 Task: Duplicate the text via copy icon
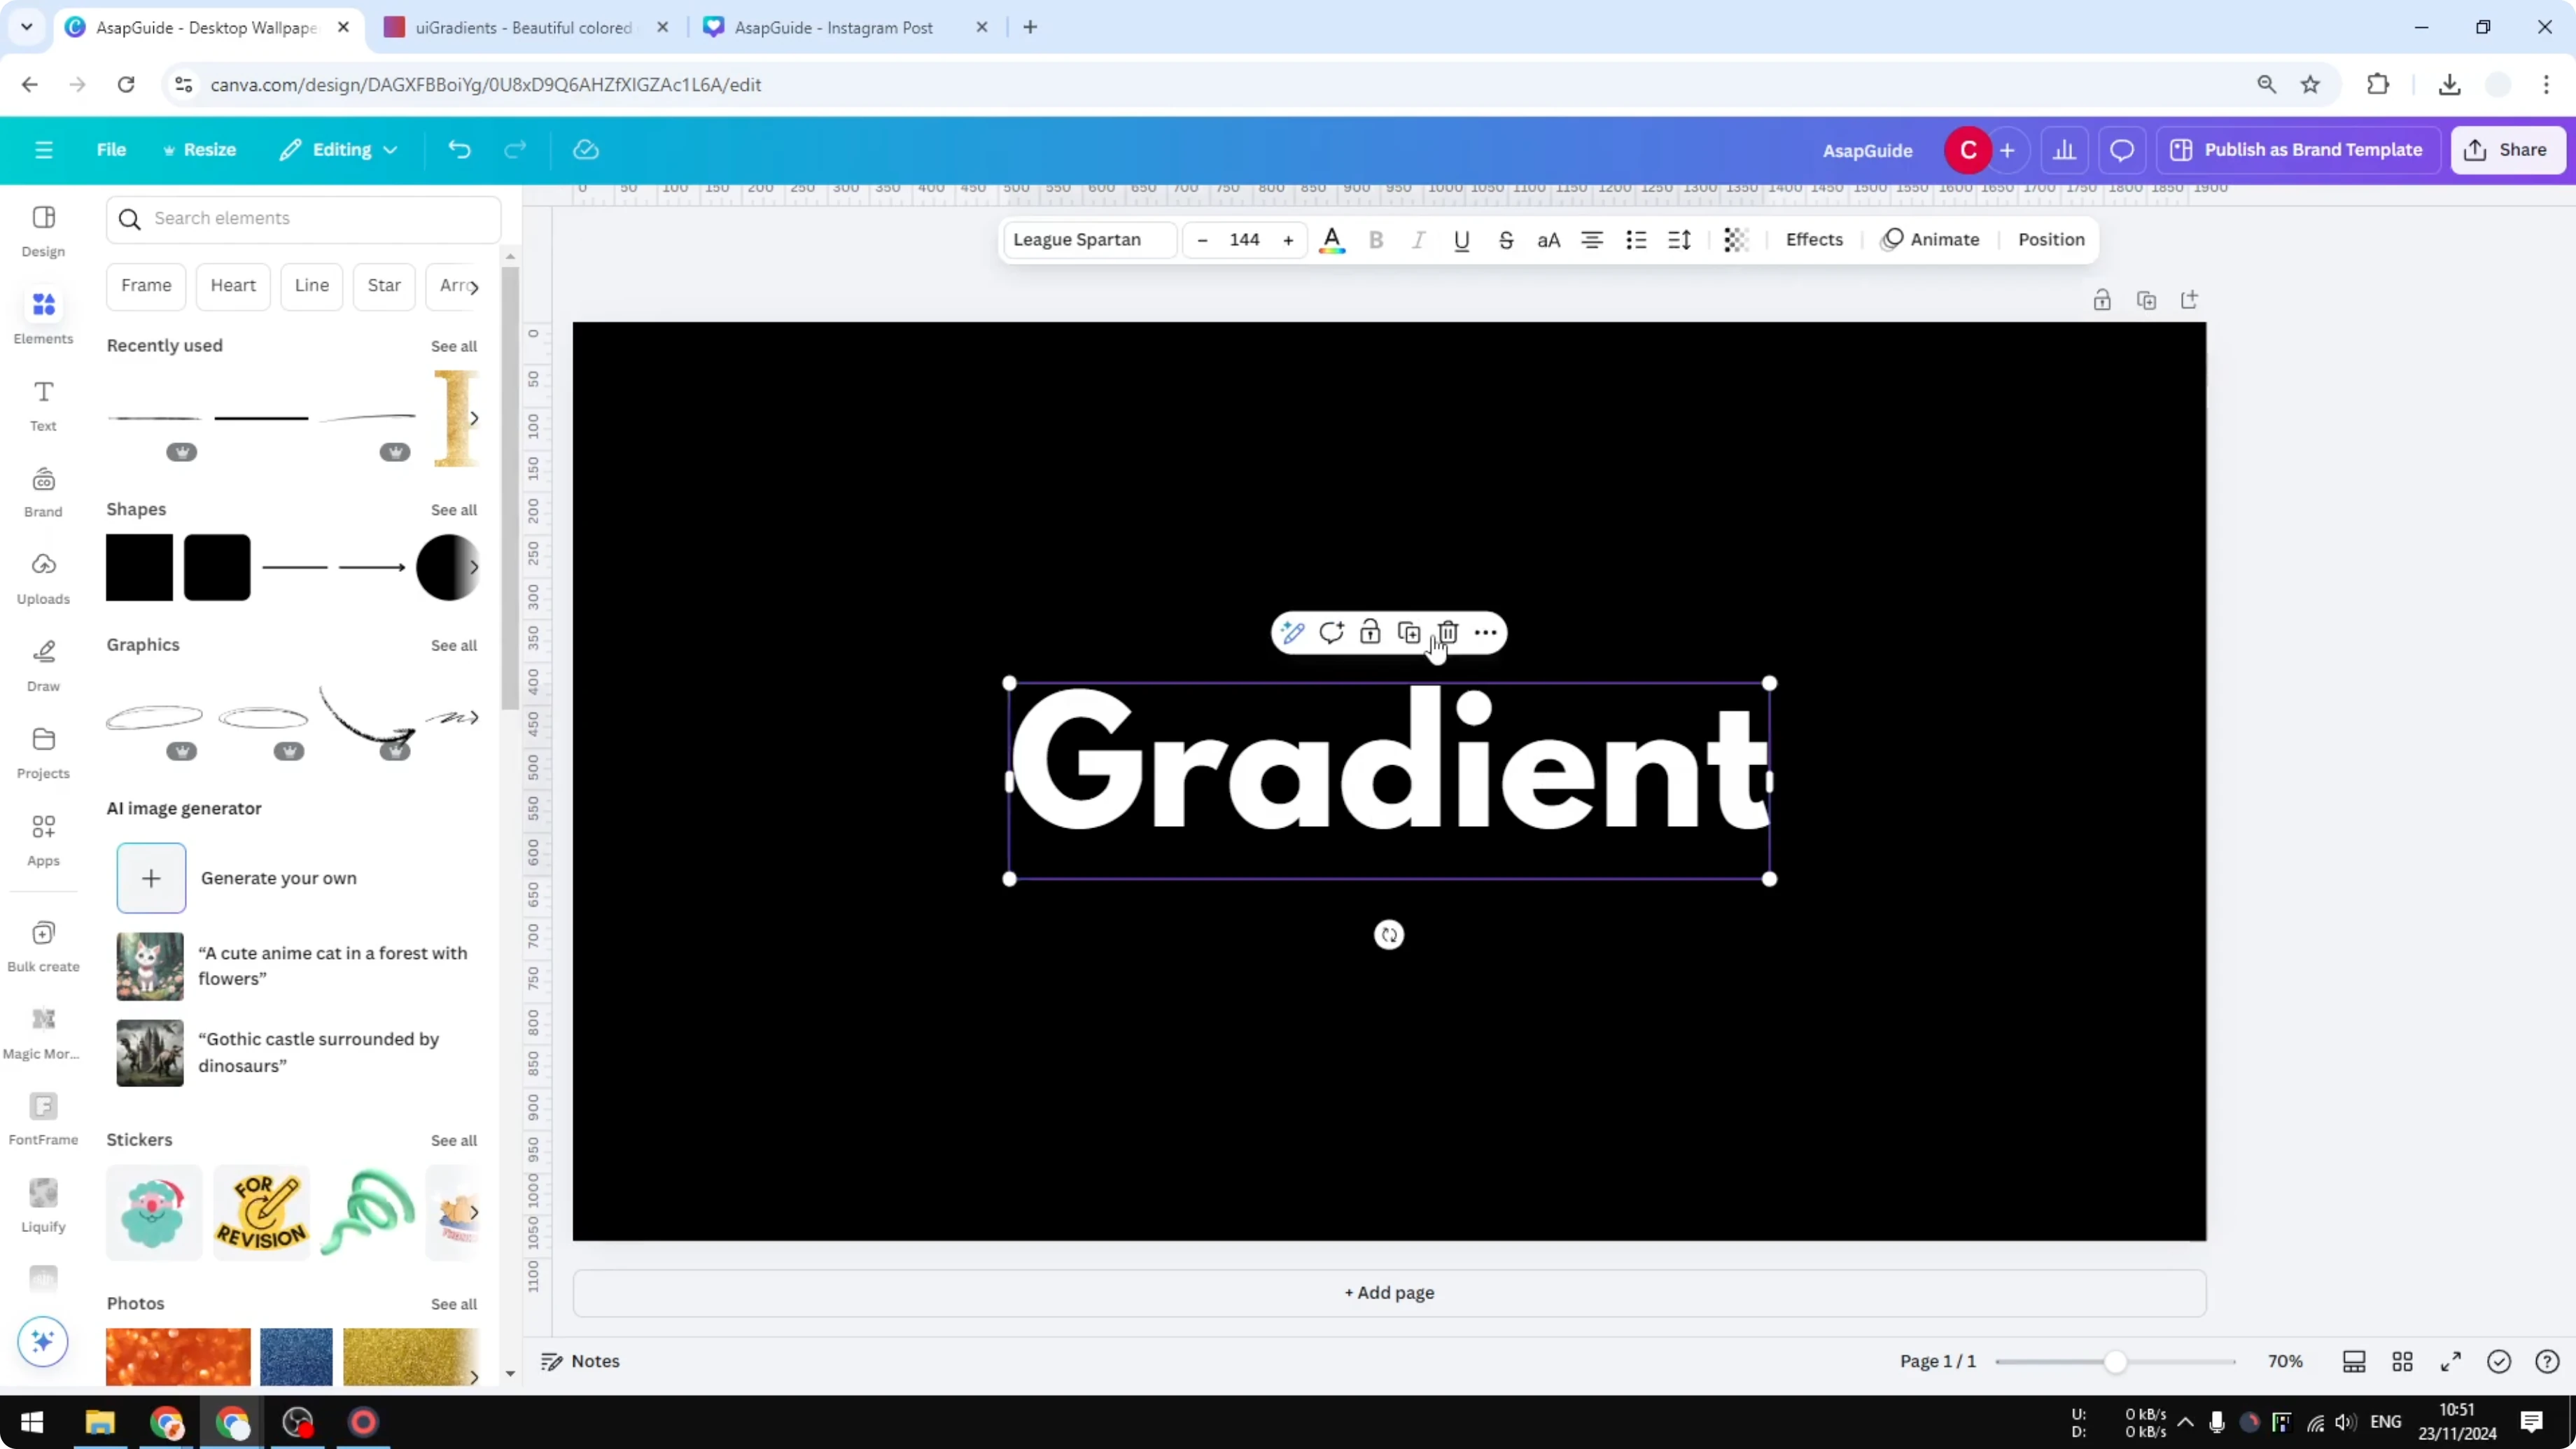[x=1409, y=632]
